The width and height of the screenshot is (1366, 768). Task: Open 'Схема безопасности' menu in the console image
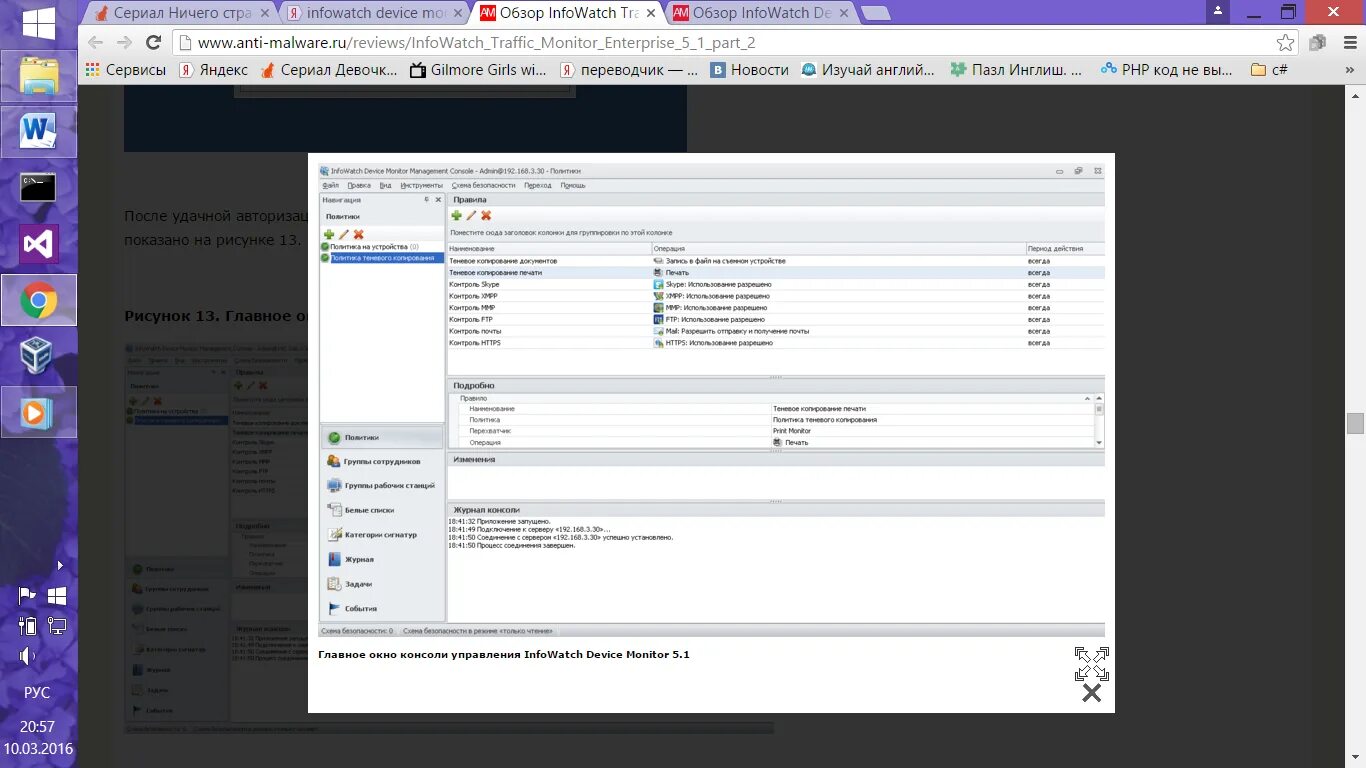coord(483,185)
